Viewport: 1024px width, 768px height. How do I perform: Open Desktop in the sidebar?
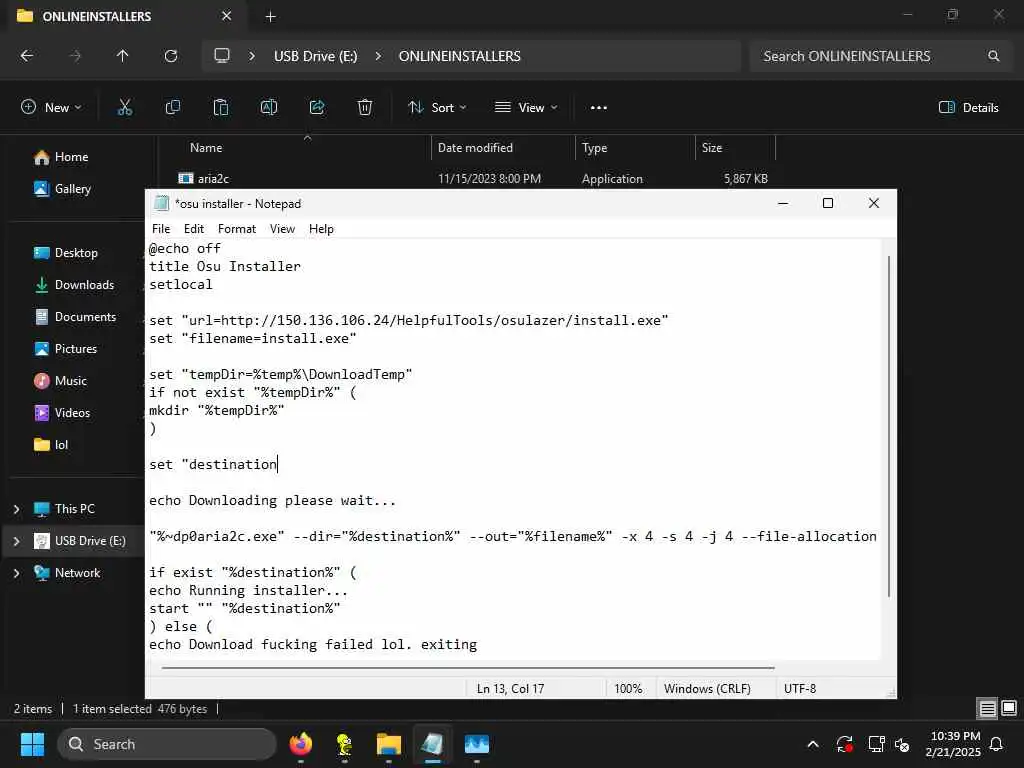point(76,253)
